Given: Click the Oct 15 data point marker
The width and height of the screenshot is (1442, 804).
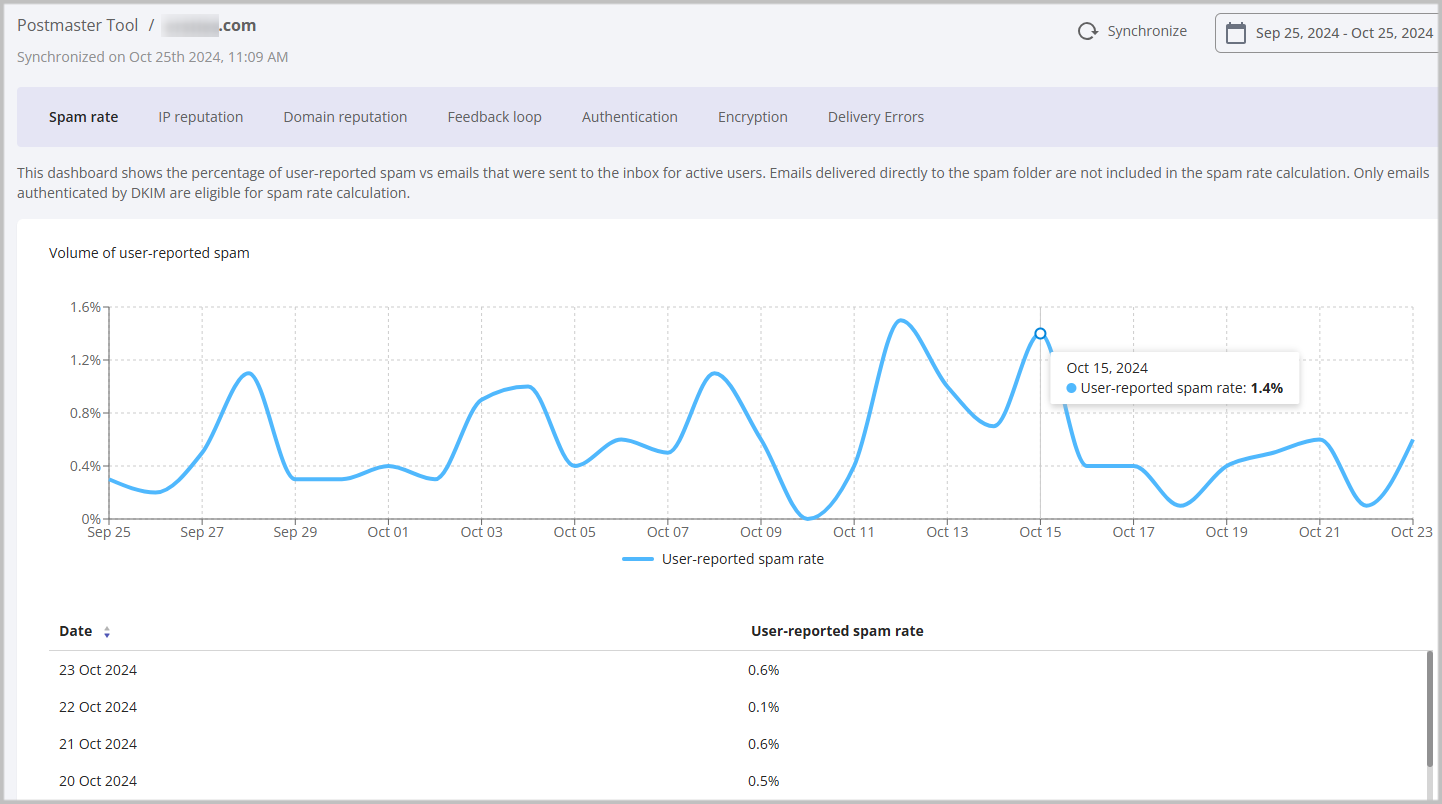Looking at the screenshot, I should [1040, 334].
